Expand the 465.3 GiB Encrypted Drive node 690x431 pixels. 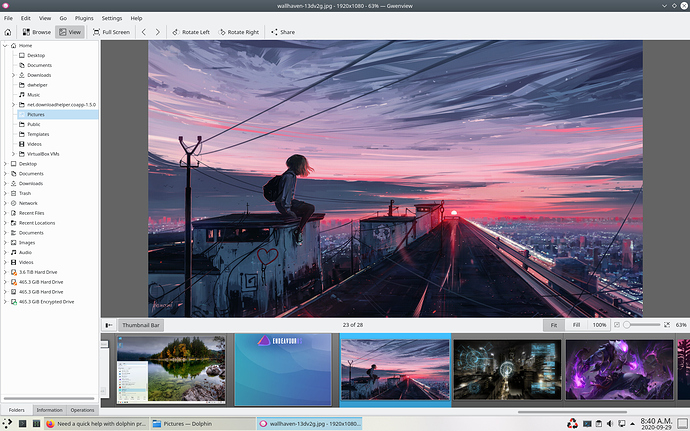(5, 302)
